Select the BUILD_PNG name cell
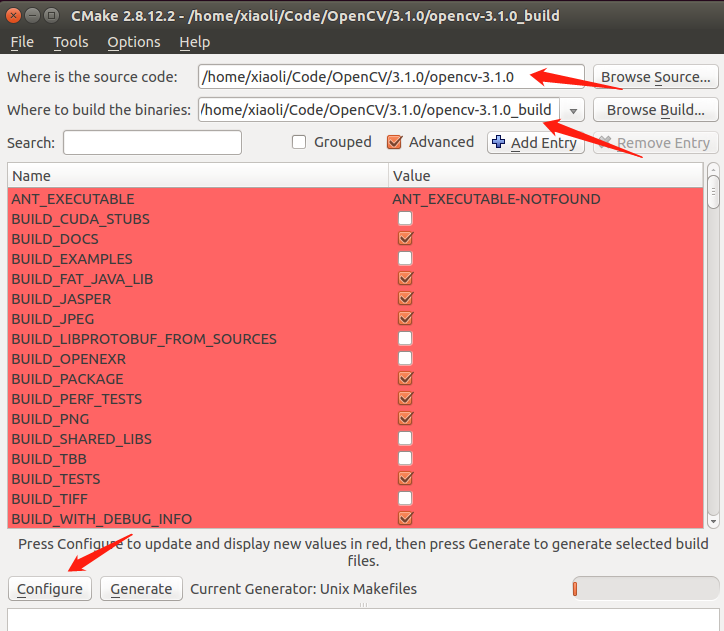Screen dimensions: 724x631 click(x=50, y=419)
